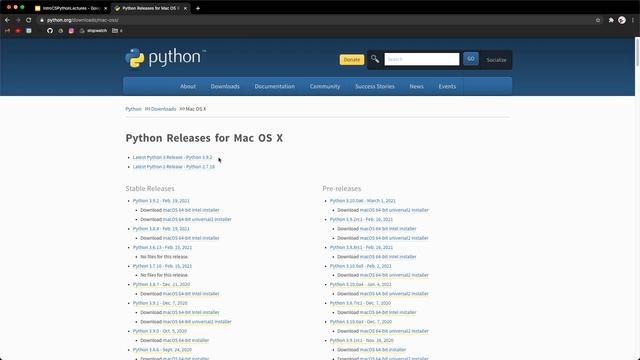640x360 pixels.
Task: Open the Chrome extensions puzzle icon
Action: pos(611,20)
